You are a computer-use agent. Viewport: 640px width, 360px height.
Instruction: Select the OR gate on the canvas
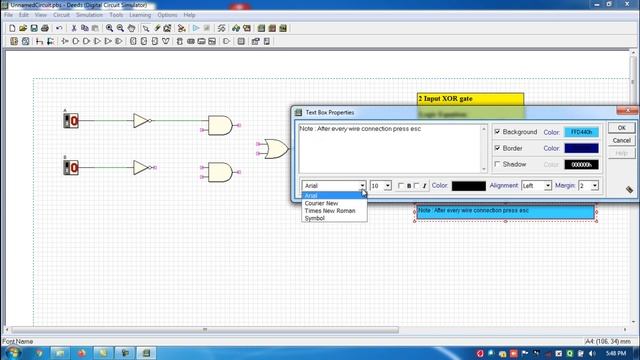tap(276, 149)
